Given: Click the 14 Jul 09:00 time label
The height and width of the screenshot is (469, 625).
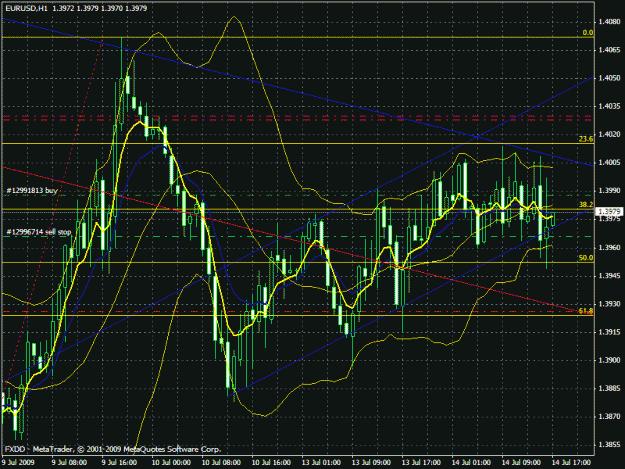Looking at the screenshot, I should [x=521, y=463].
